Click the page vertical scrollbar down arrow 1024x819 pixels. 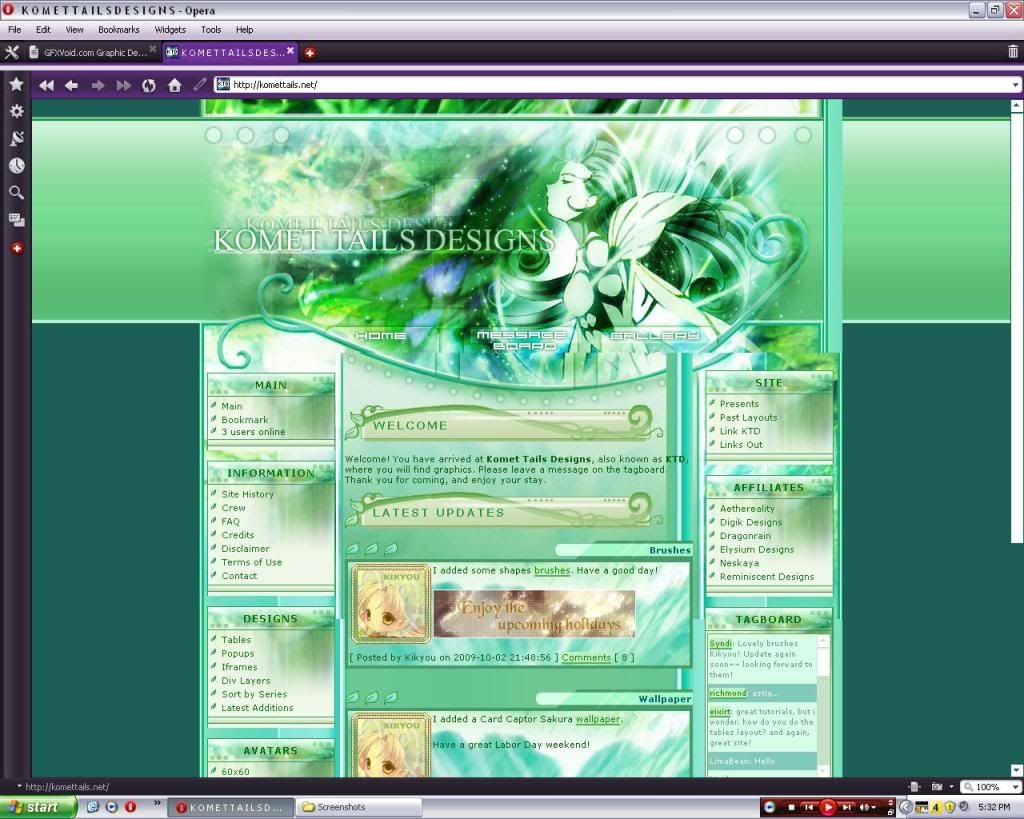point(1017,770)
